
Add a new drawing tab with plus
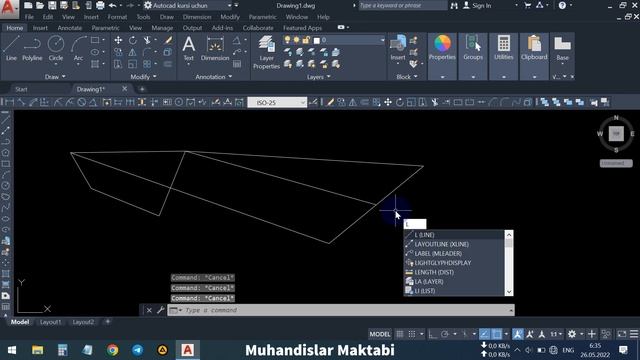coord(142,89)
